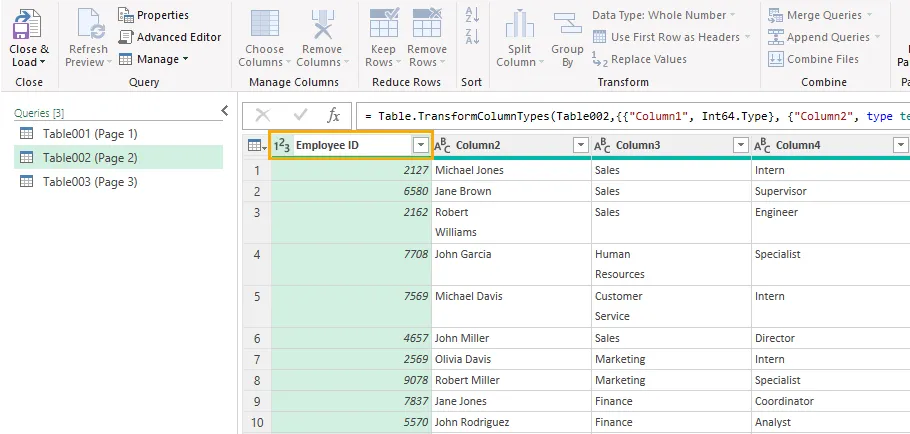The height and width of the screenshot is (434, 910).
Task: Cancel the formula edit with X icon
Action: pyautogui.click(x=263, y=115)
